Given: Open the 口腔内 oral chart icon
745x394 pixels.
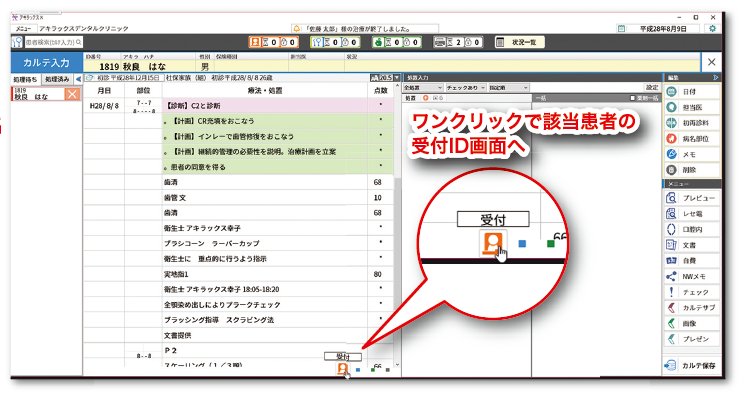Looking at the screenshot, I should pyautogui.click(x=671, y=229).
